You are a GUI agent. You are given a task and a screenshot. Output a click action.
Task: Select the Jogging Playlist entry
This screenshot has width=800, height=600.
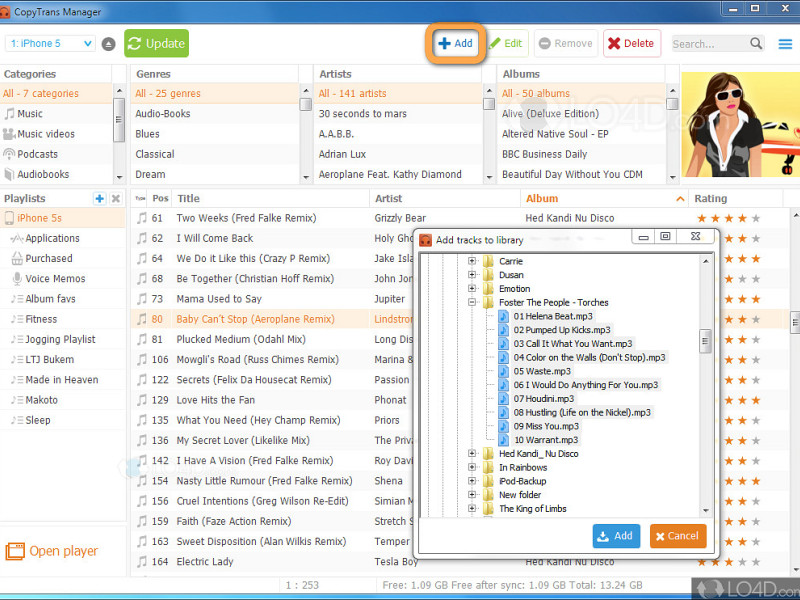62,339
